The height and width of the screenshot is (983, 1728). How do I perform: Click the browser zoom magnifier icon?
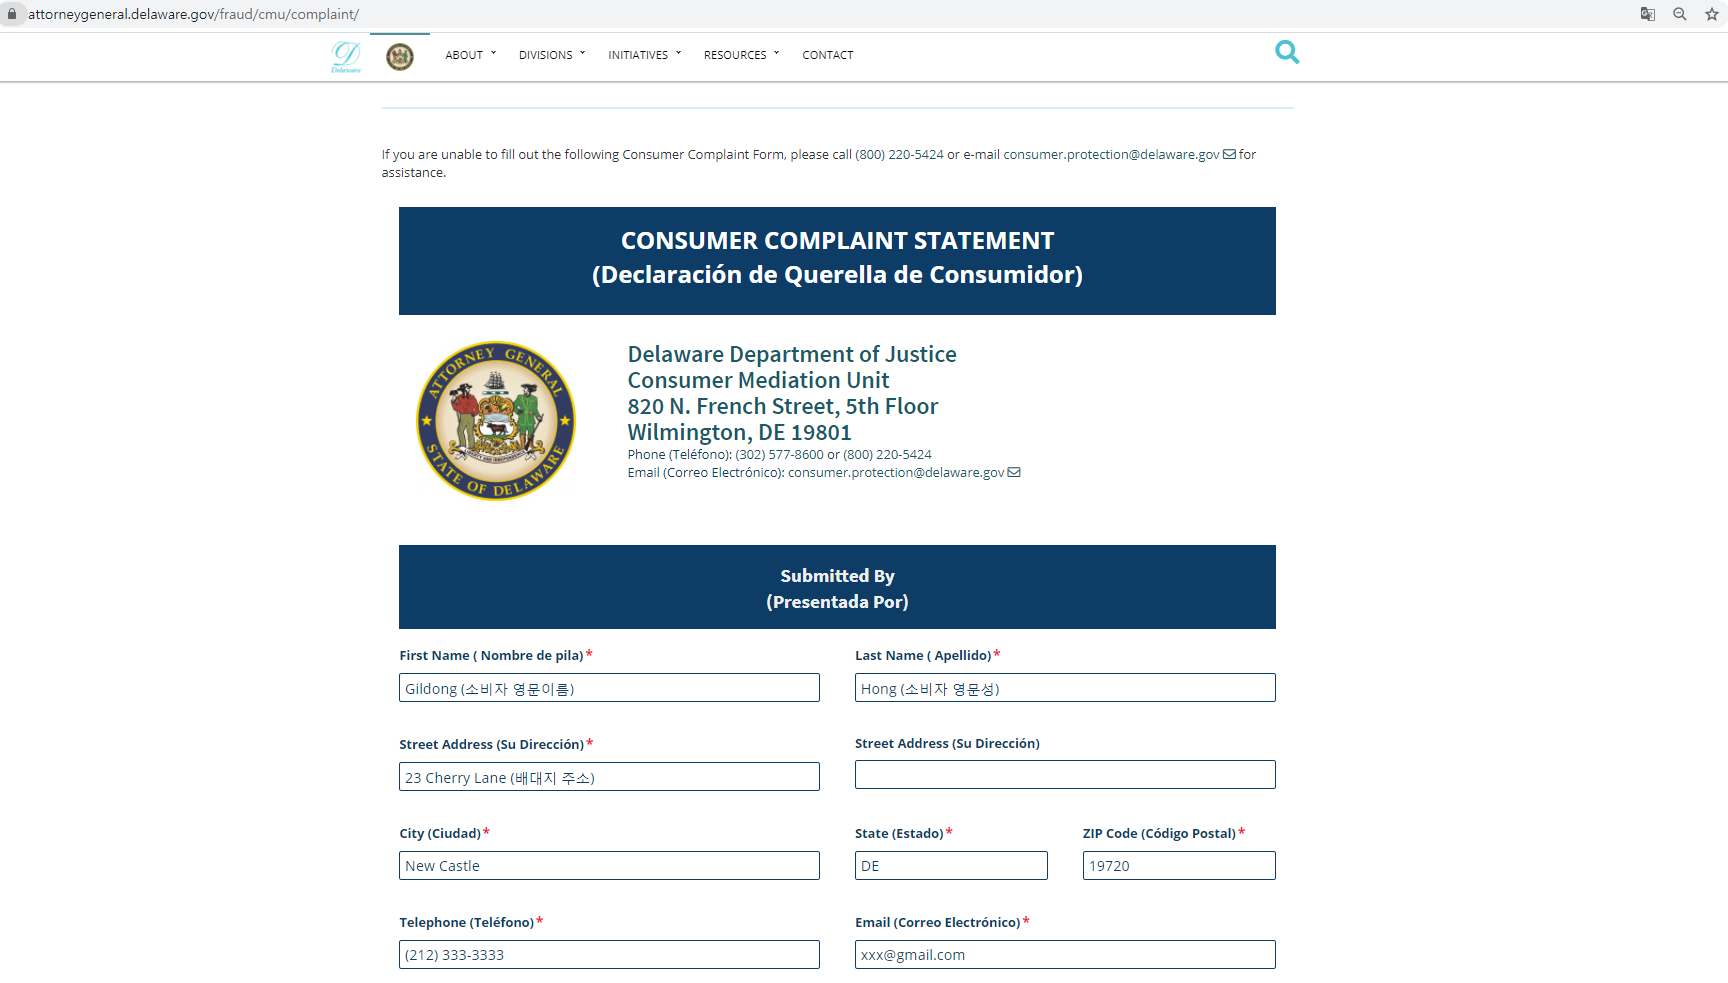click(1680, 14)
